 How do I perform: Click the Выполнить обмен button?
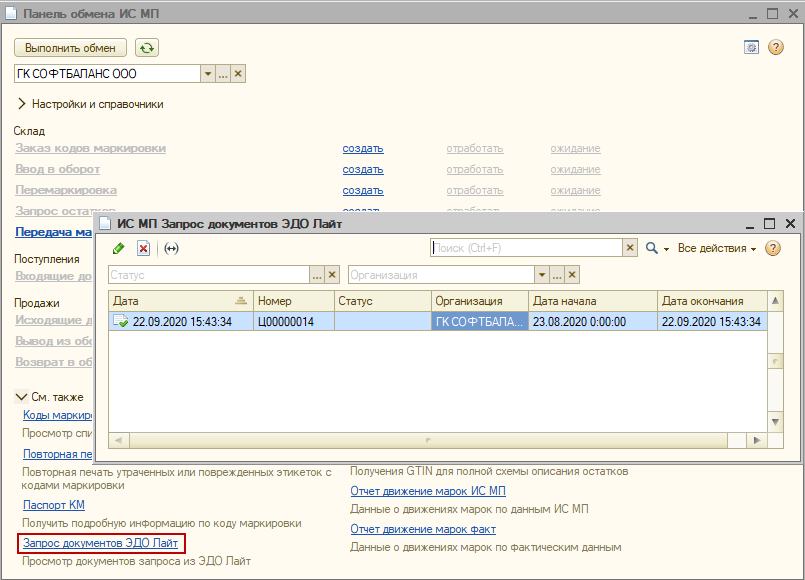click(70, 48)
